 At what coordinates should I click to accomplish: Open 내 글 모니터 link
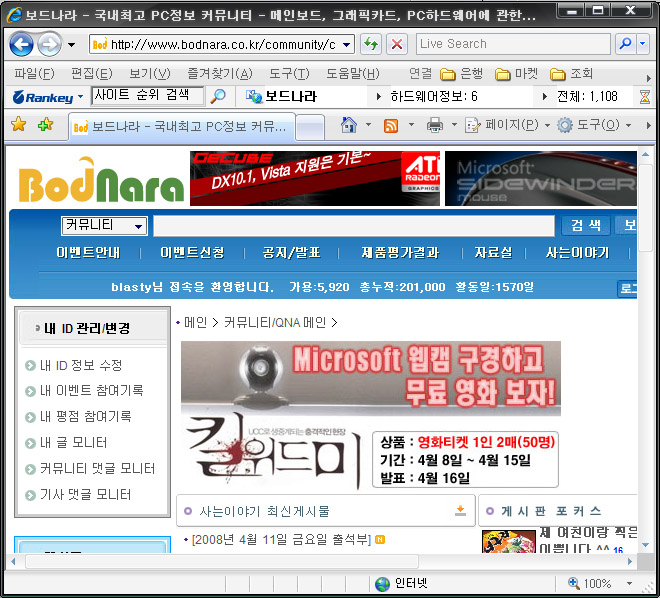[73, 443]
